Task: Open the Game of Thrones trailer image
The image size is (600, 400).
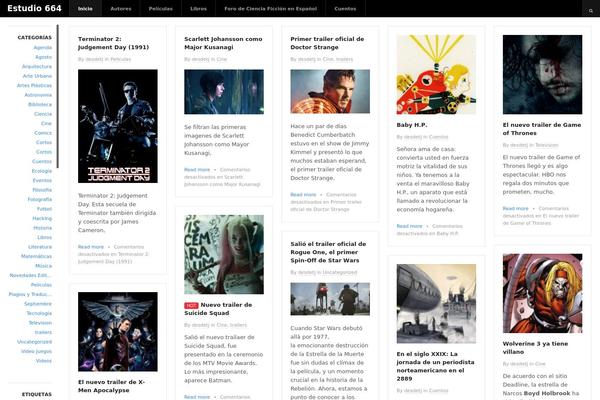Action: [x=543, y=75]
